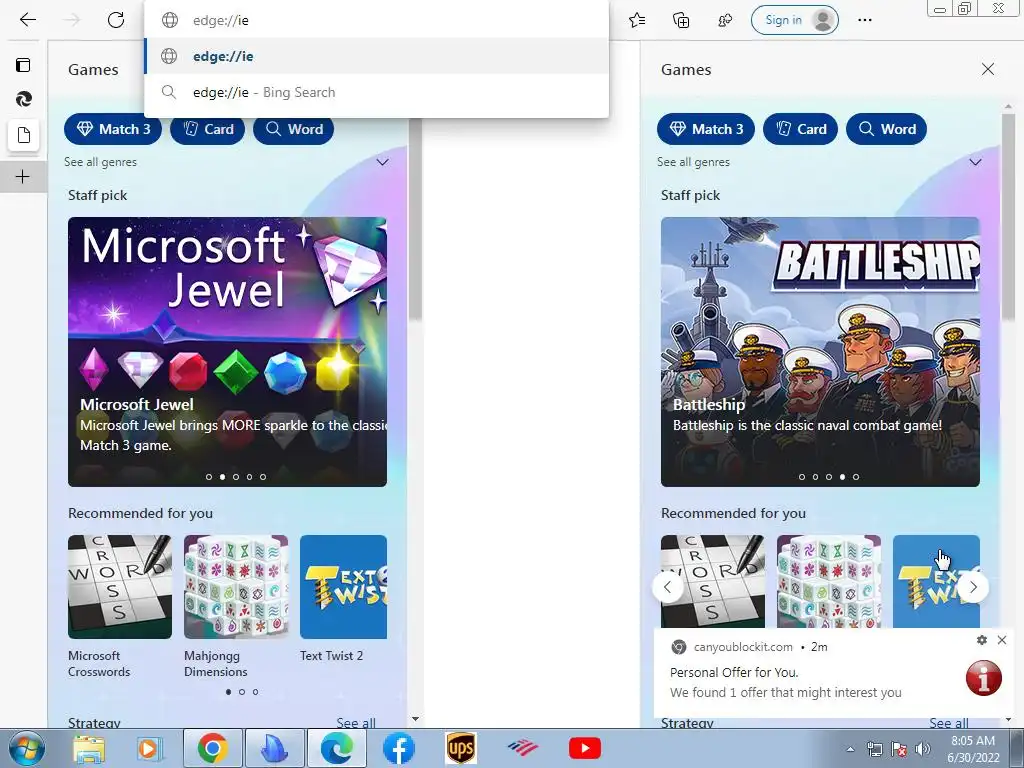Show hidden system tray icons arrow
The image size is (1024, 768).
[850, 750]
